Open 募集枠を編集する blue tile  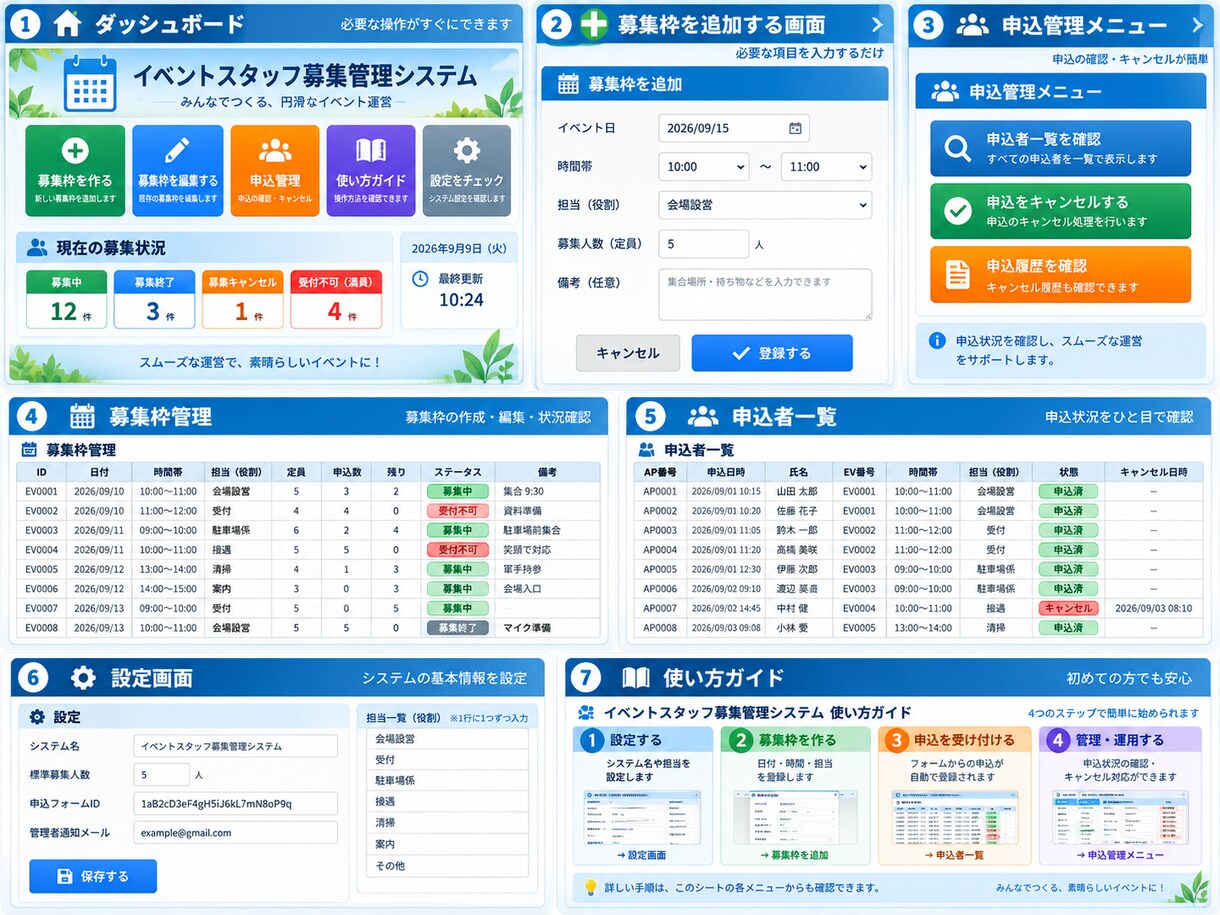point(177,170)
